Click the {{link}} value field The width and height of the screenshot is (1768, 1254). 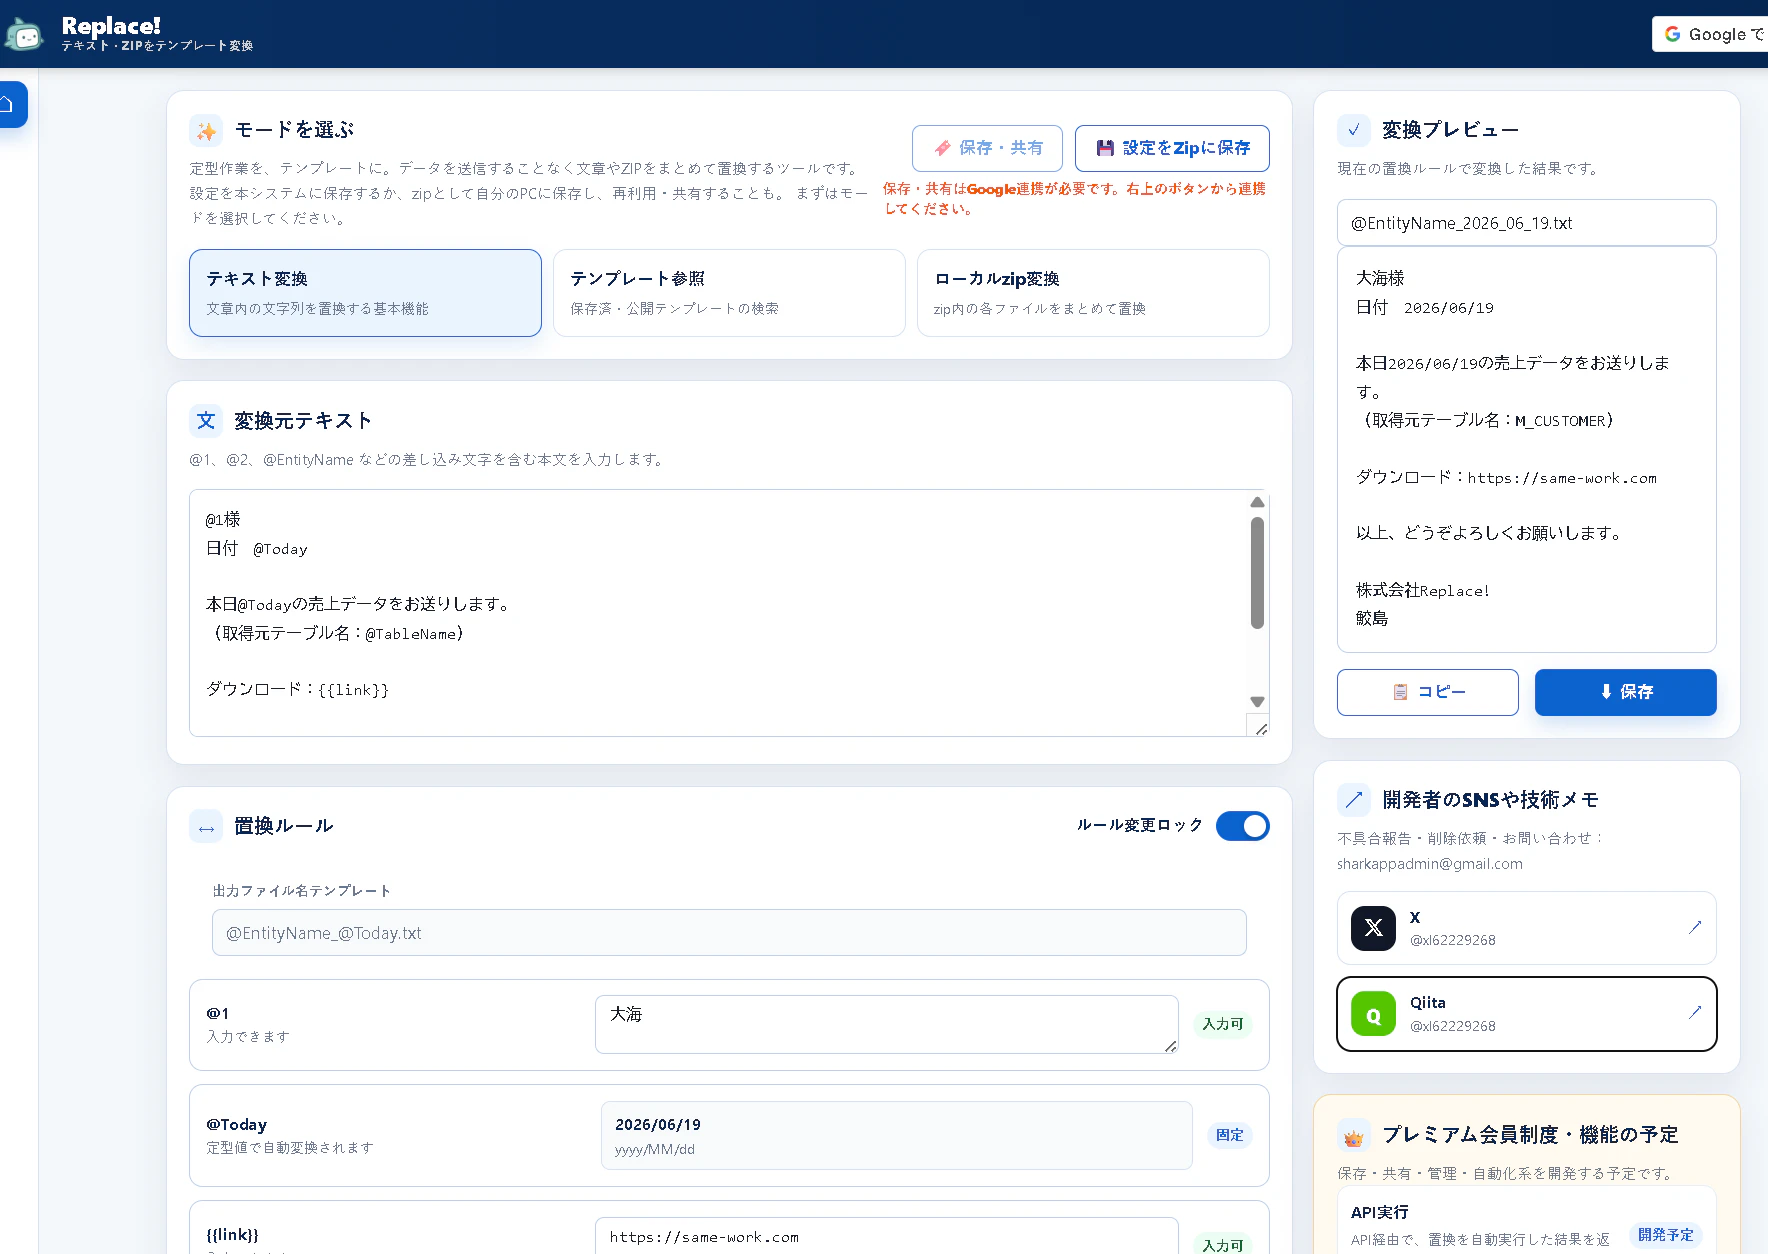coord(887,1237)
